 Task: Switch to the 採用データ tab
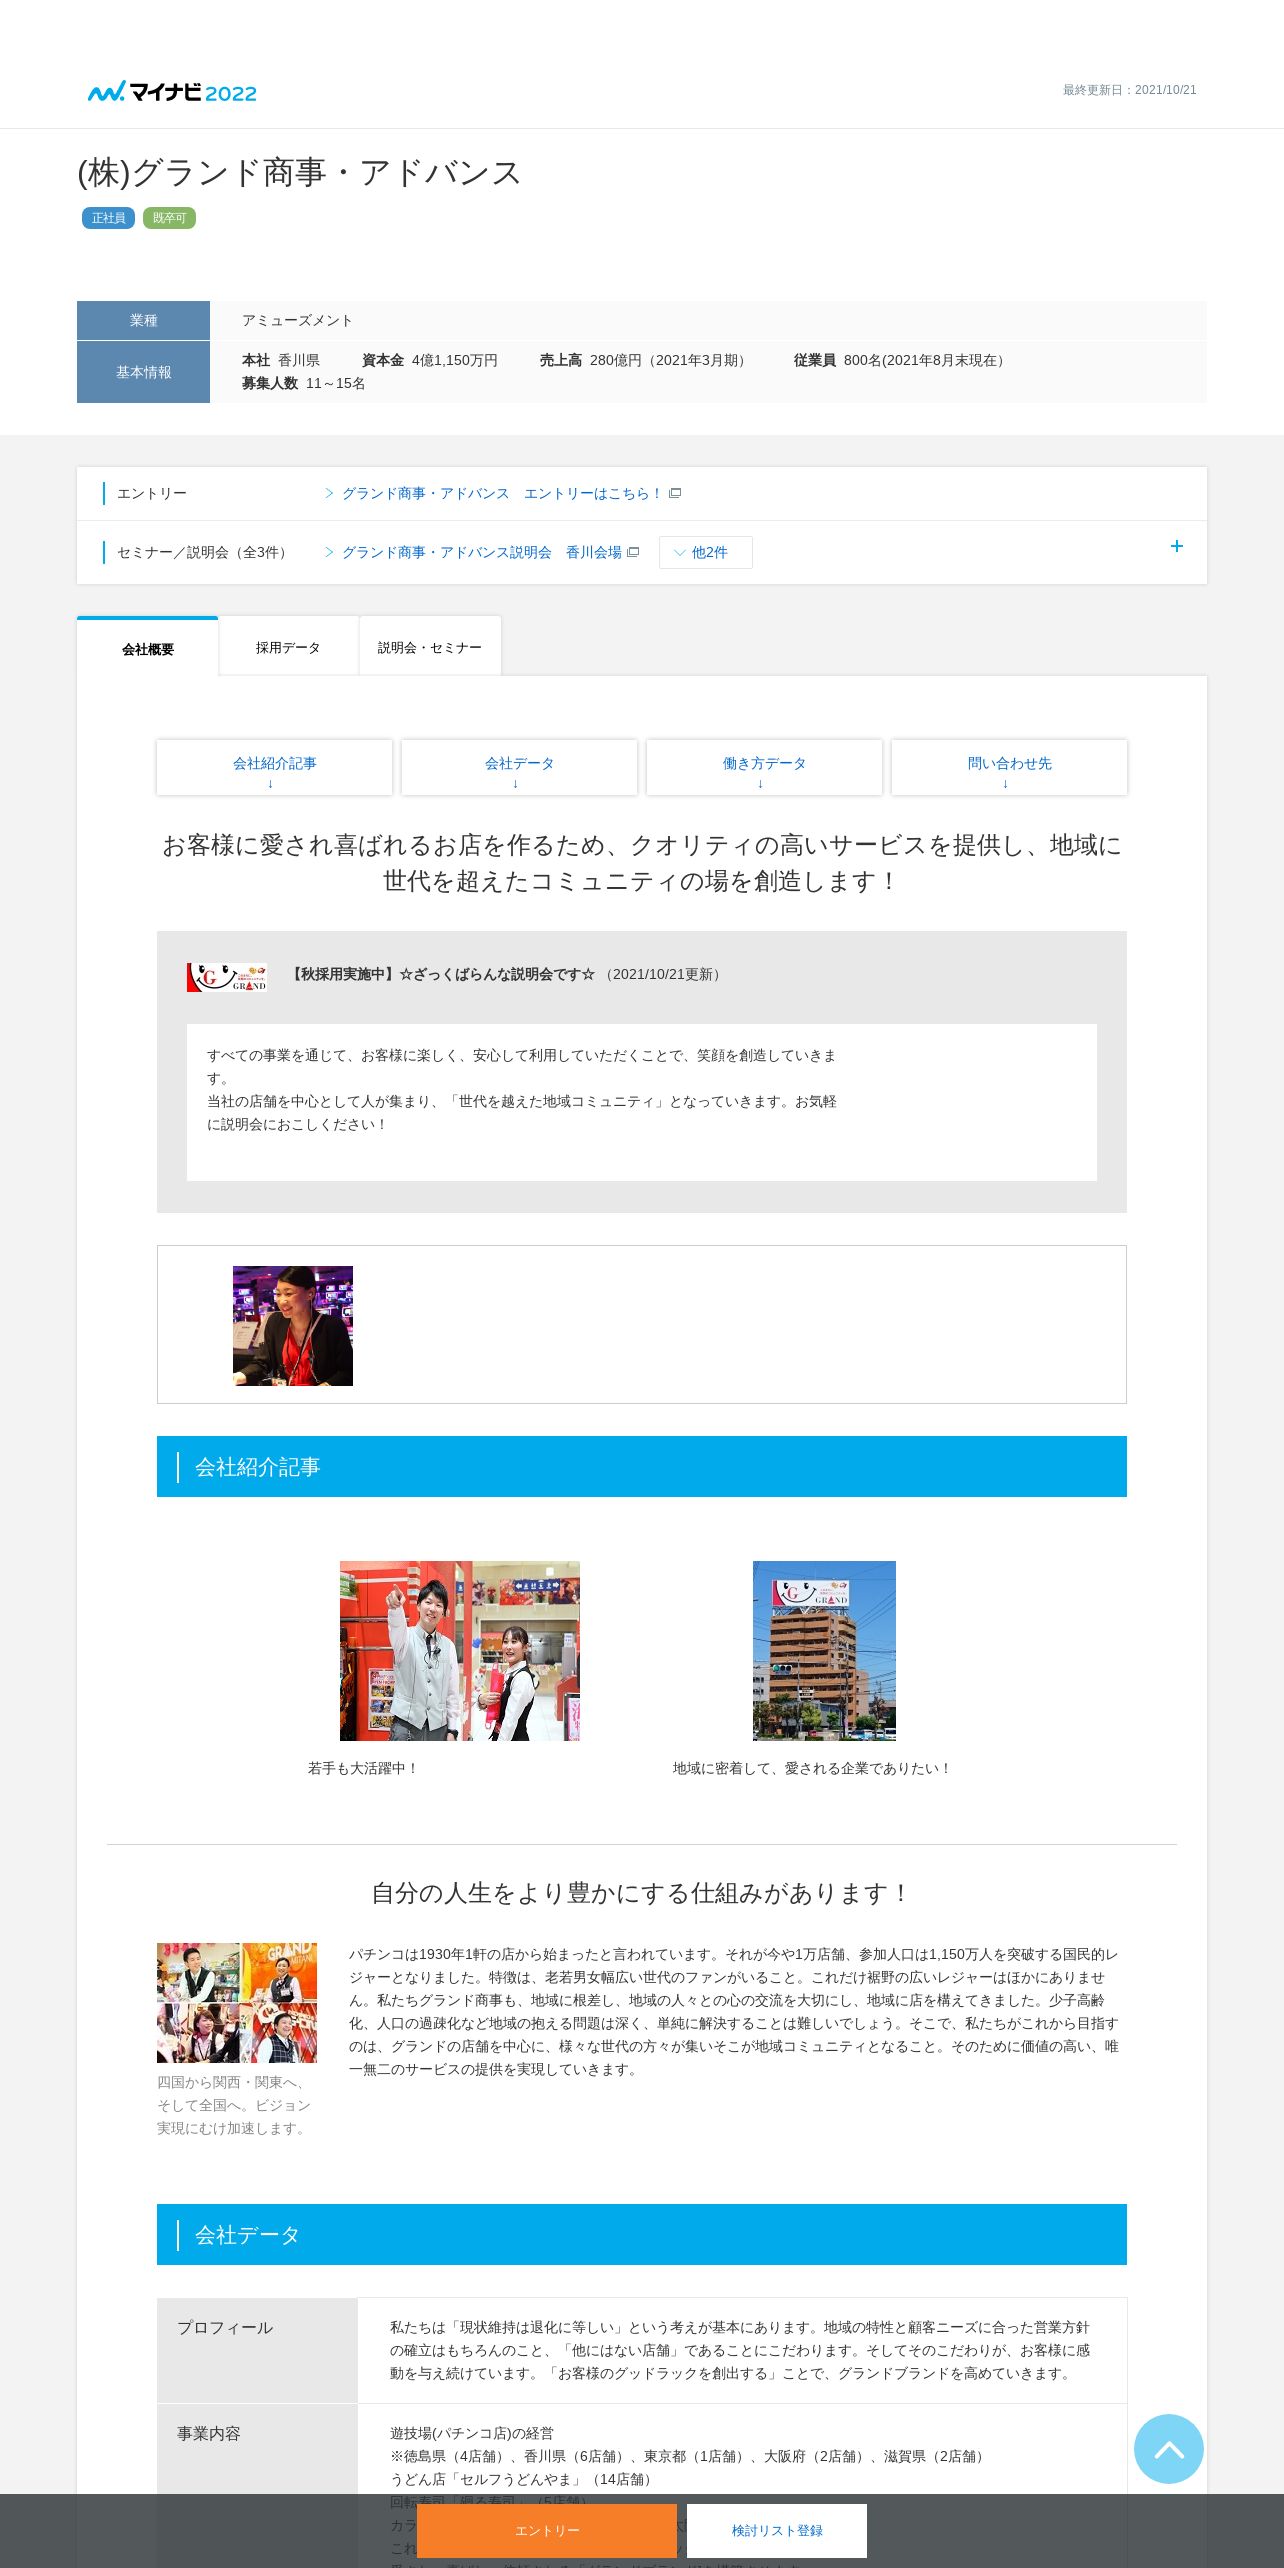point(288,647)
